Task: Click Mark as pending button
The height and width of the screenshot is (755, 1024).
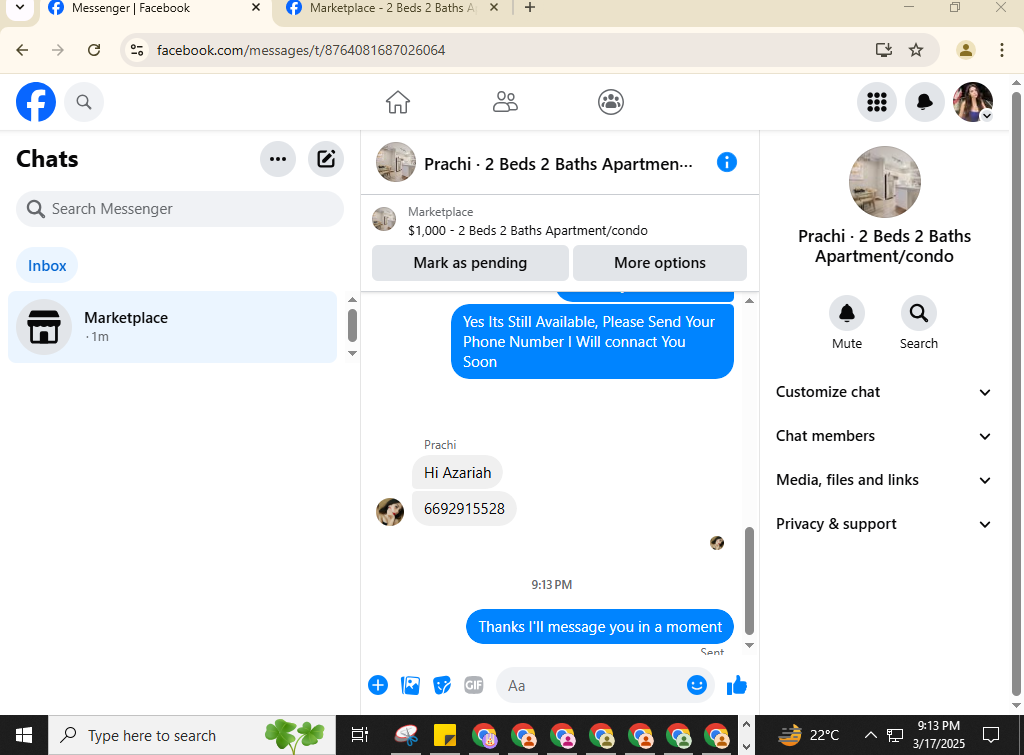Action: (470, 263)
